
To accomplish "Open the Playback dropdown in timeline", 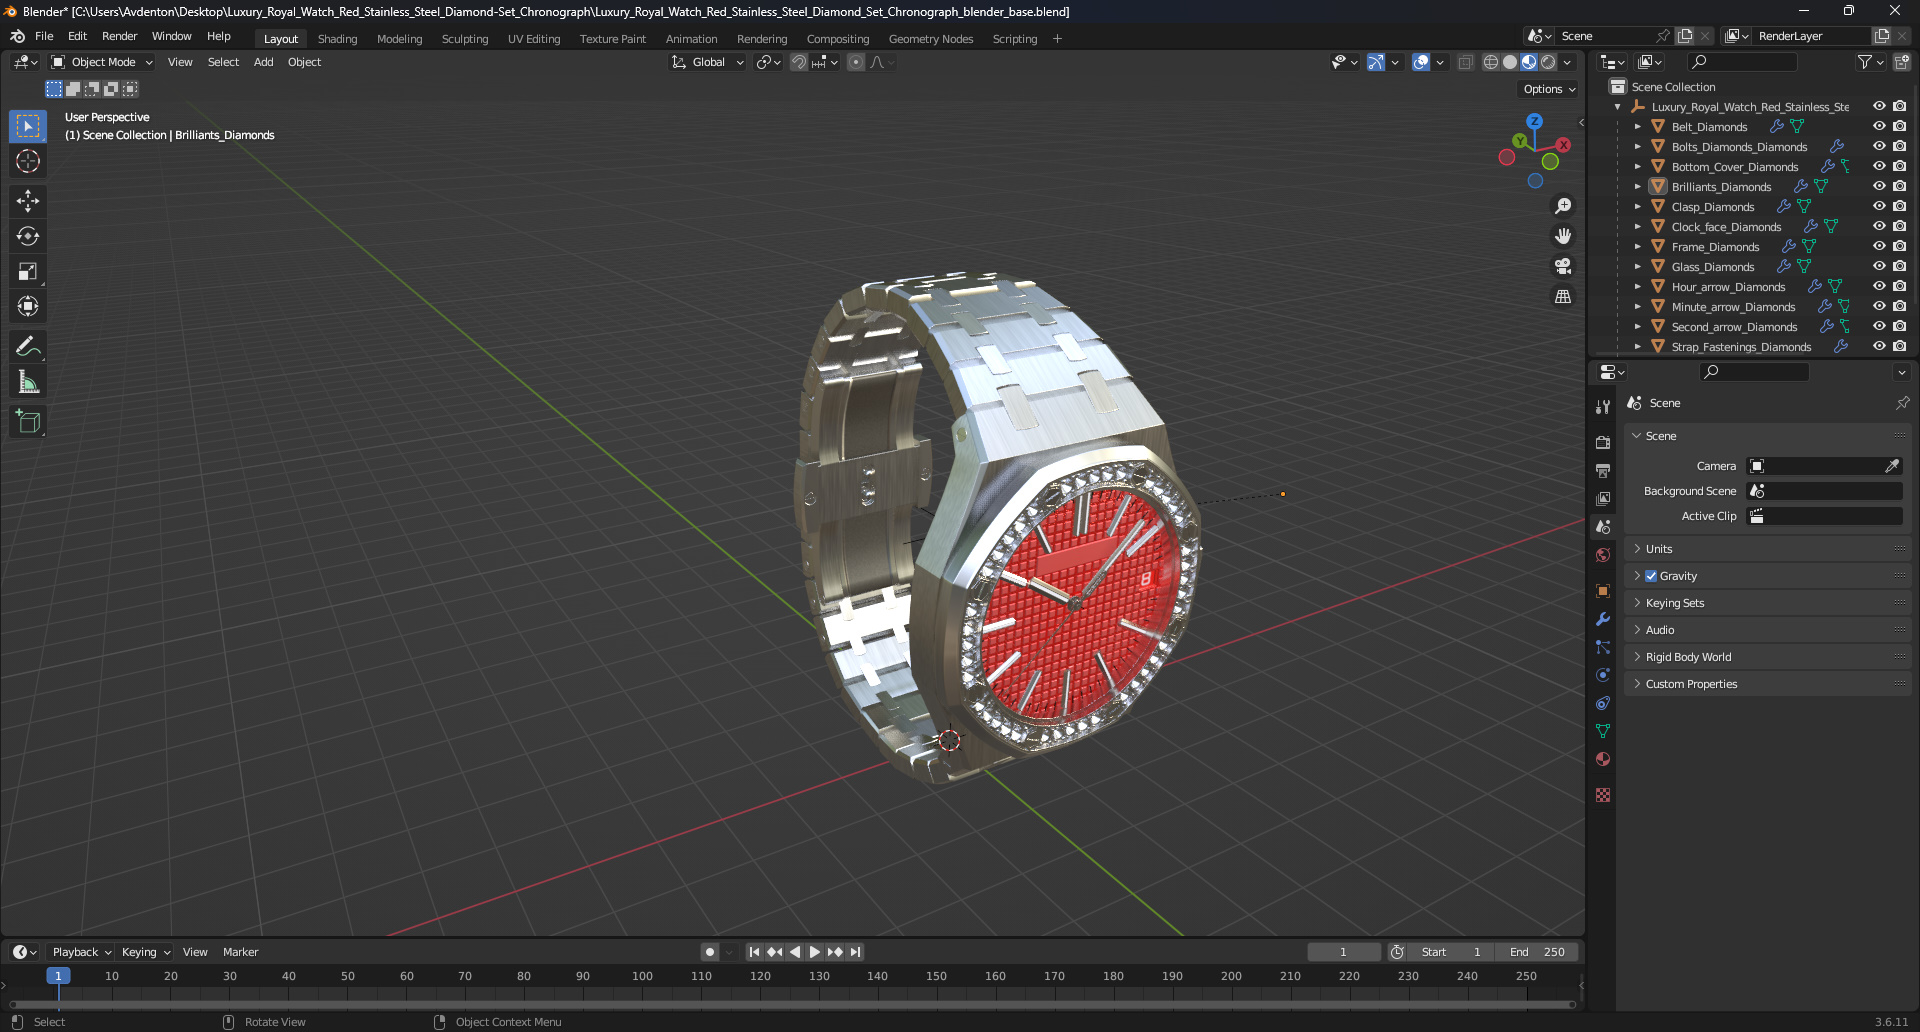I will pyautogui.click(x=82, y=952).
